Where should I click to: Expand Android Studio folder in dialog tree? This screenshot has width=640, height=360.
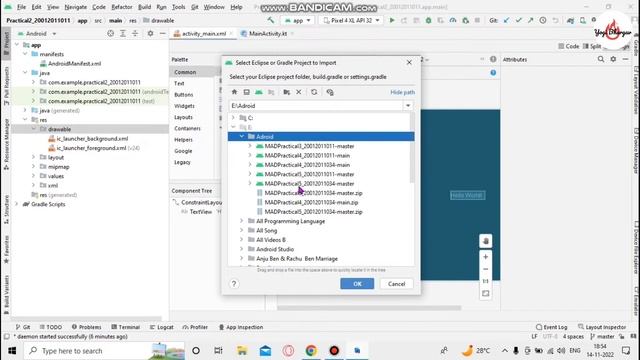click(x=242, y=249)
